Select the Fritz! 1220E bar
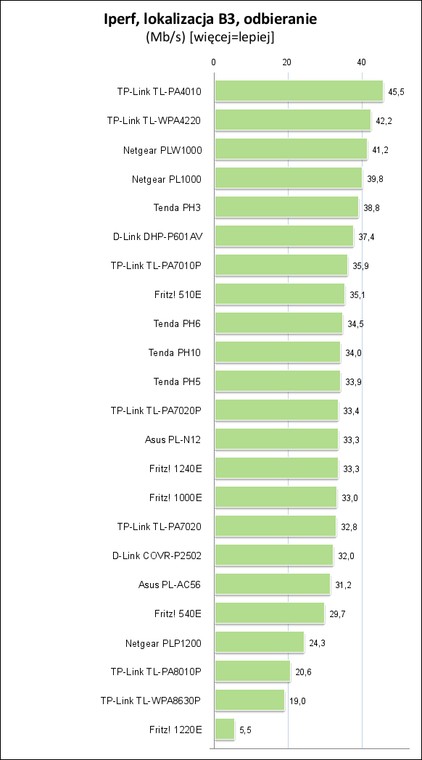The width and height of the screenshot is (422, 760). coord(225,729)
